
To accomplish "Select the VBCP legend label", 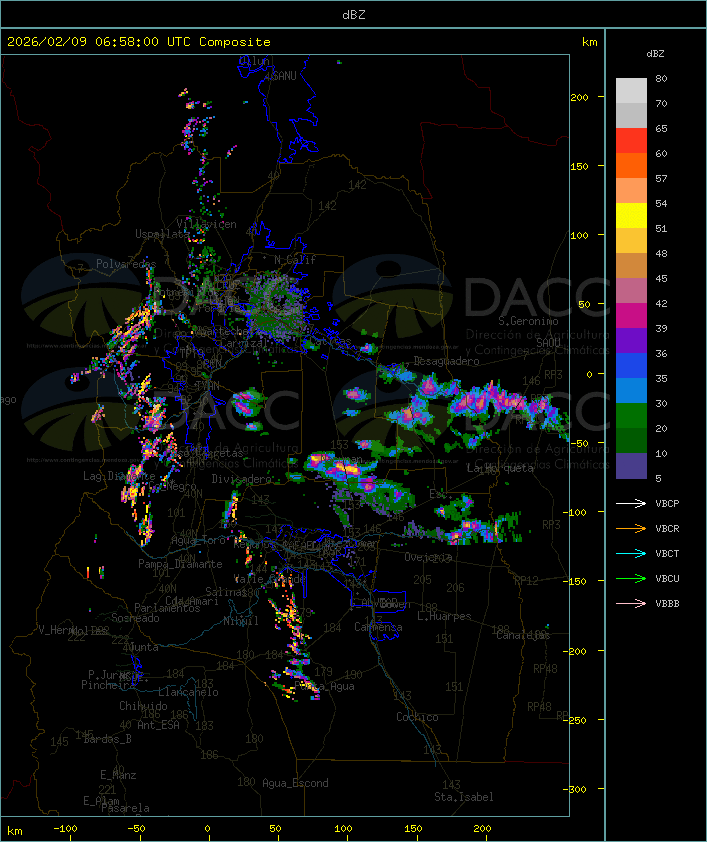I will click(x=667, y=504).
